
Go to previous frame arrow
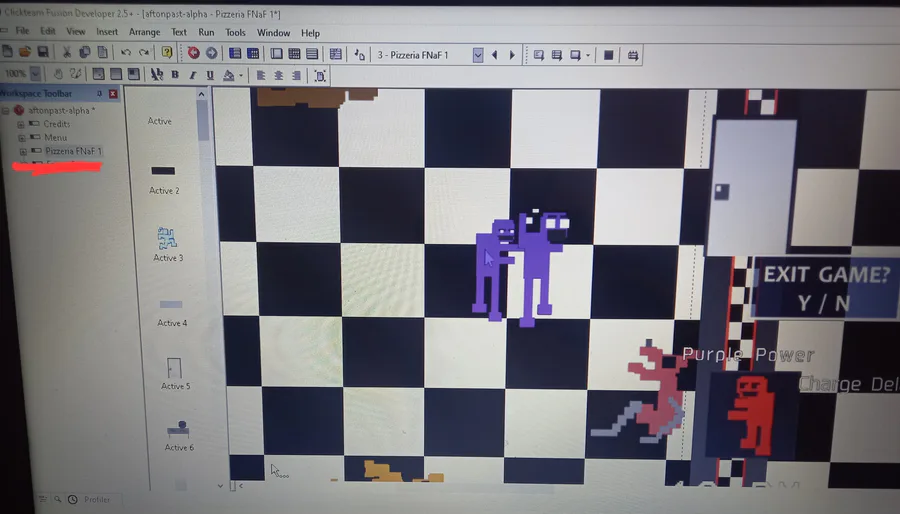(494, 55)
